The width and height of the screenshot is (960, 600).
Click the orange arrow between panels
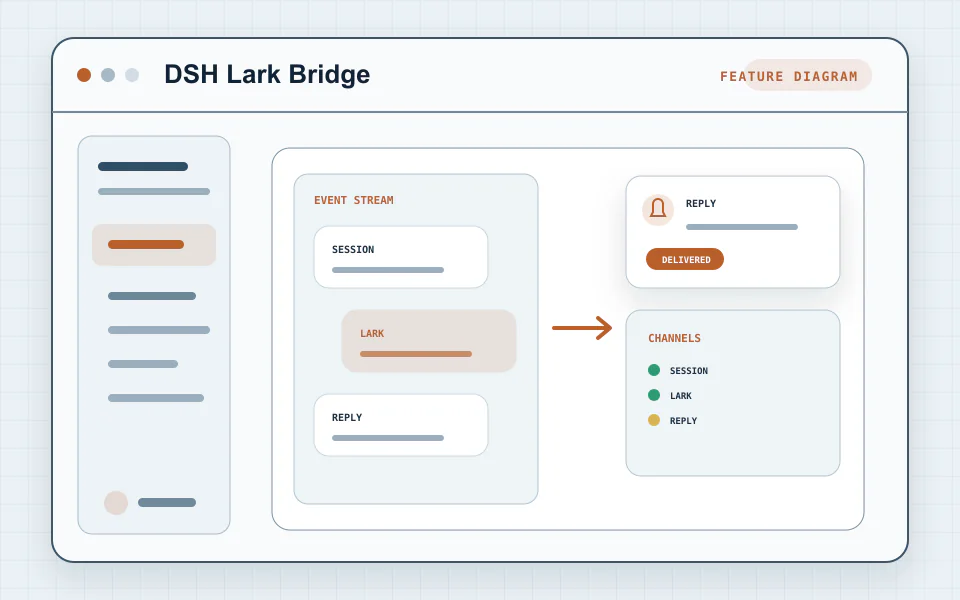click(x=582, y=328)
